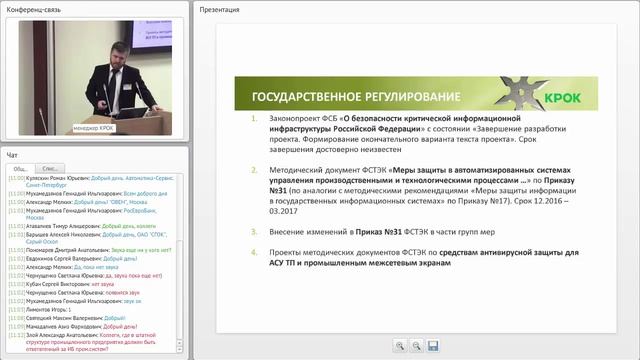Screen dimensions: 640x360
Task: Click the slide title 'Государственное регулирование'
Action: [356, 97]
